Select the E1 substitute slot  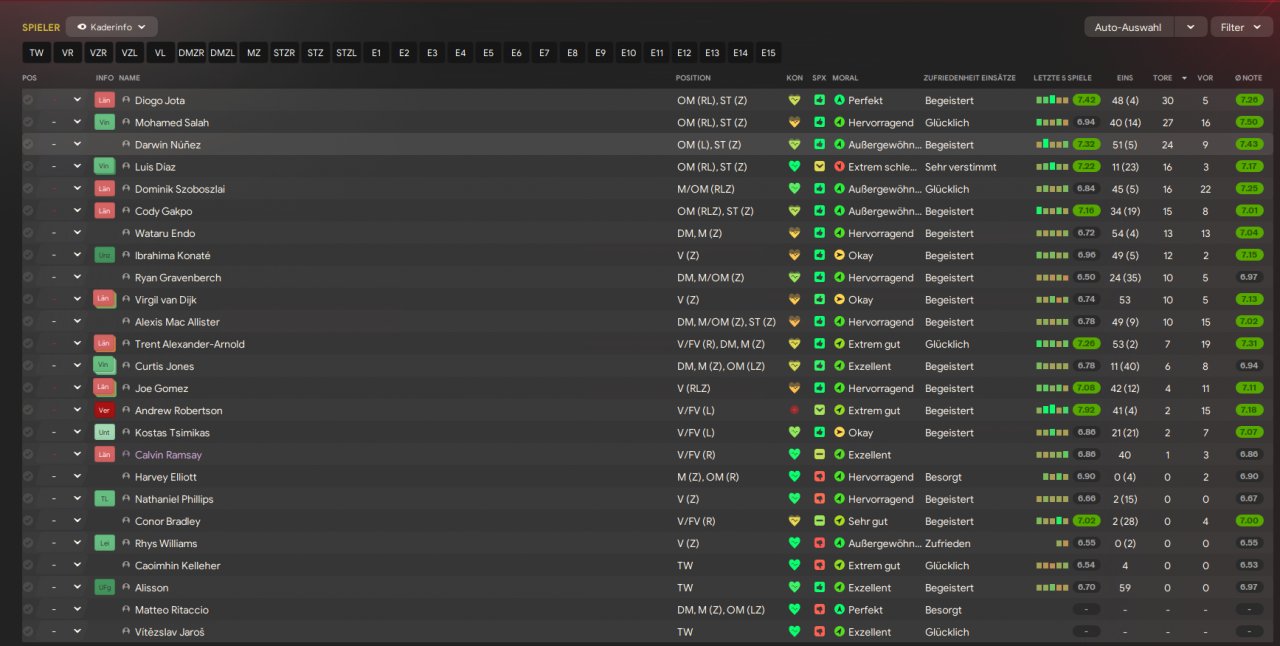click(376, 53)
